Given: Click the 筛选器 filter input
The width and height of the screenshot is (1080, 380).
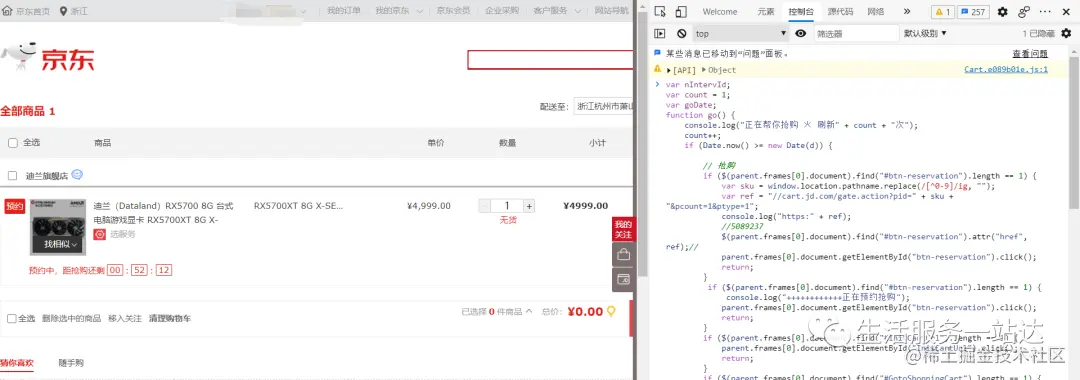Looking at the screenshot, I should click(x=856, y=33).
